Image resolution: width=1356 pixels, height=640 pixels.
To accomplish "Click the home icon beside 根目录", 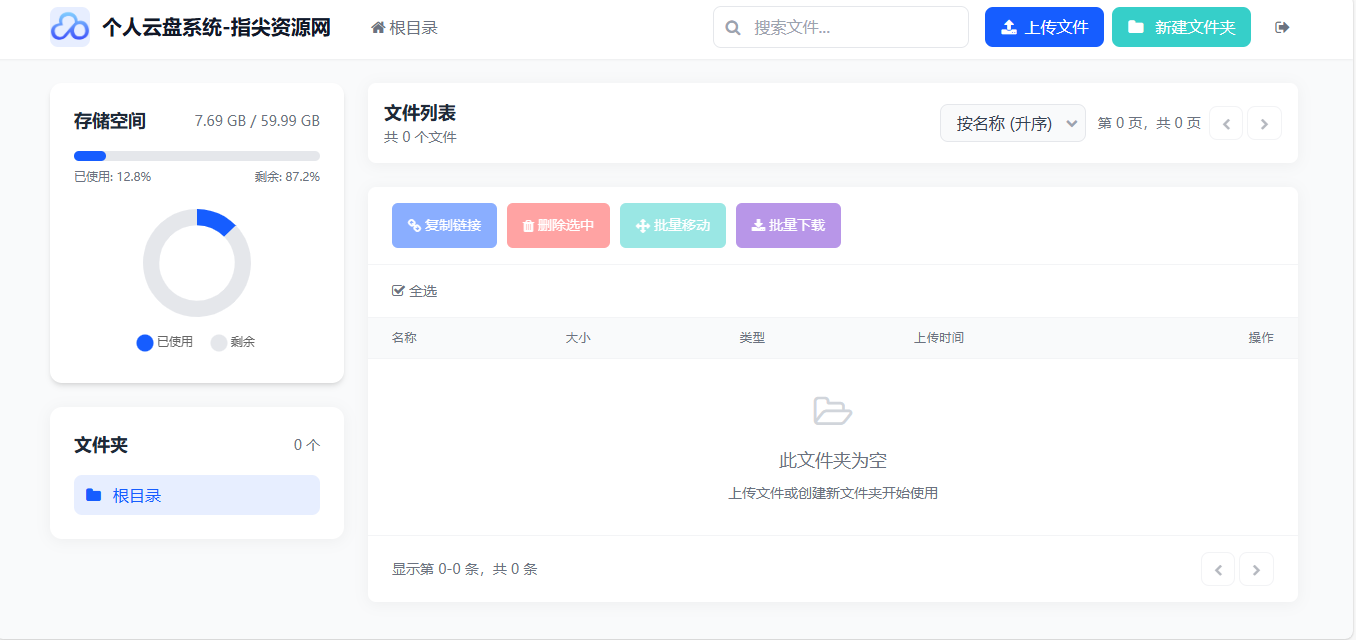I will pyautogui.click(x=378, y=28).
